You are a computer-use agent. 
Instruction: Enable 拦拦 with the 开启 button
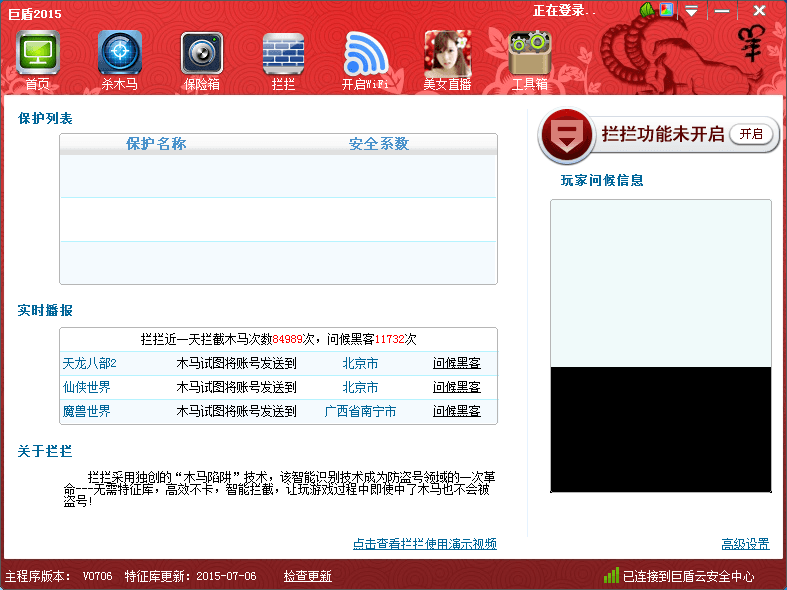coord(751,134)
